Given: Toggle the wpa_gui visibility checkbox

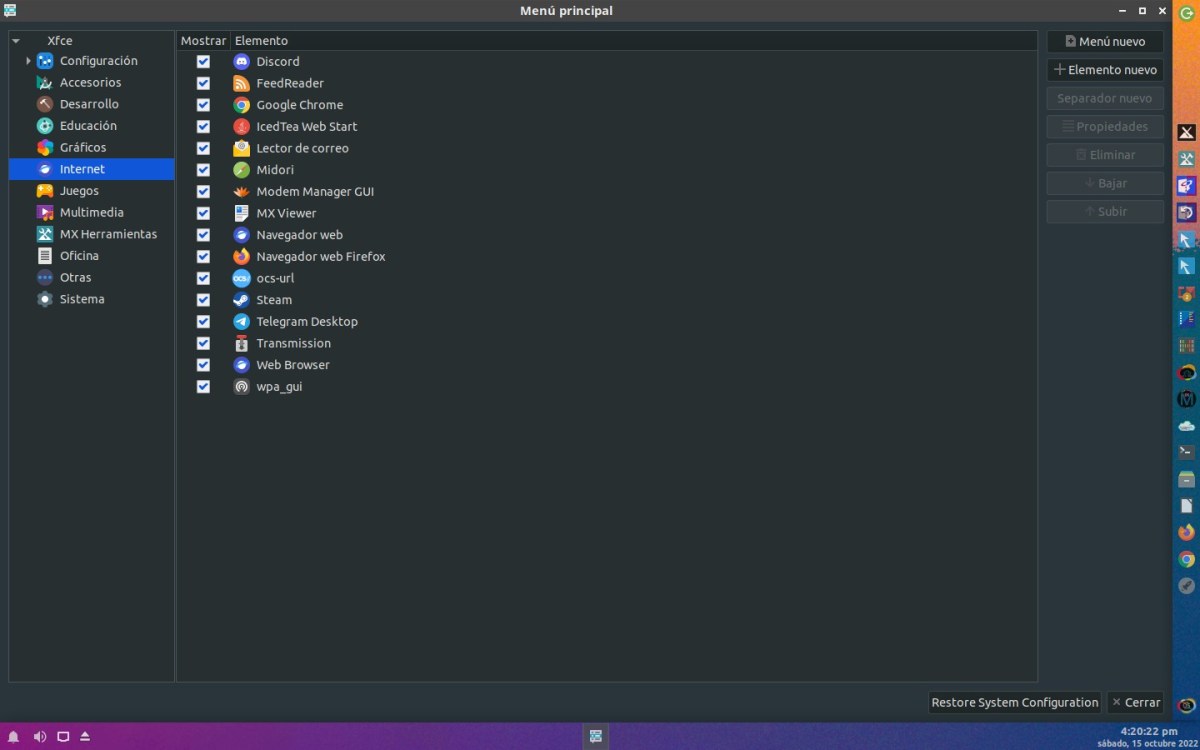Looking at the screenshot, I should (203, 387).
